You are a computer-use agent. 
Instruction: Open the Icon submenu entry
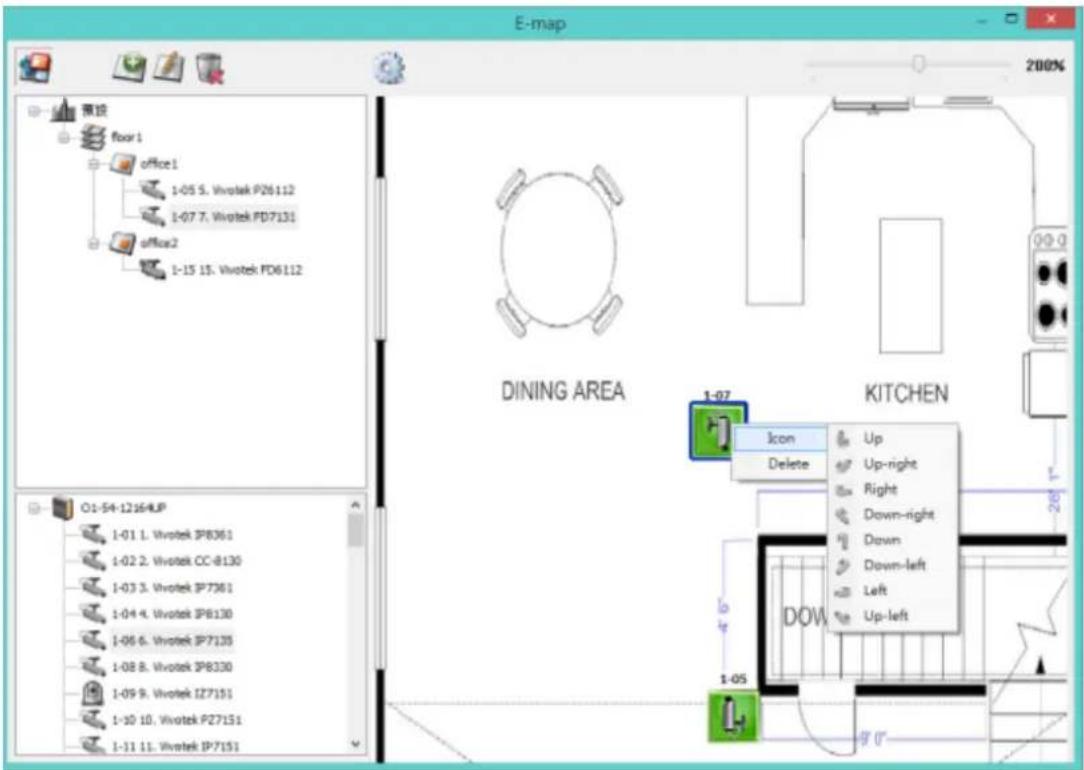click(781, 438)
